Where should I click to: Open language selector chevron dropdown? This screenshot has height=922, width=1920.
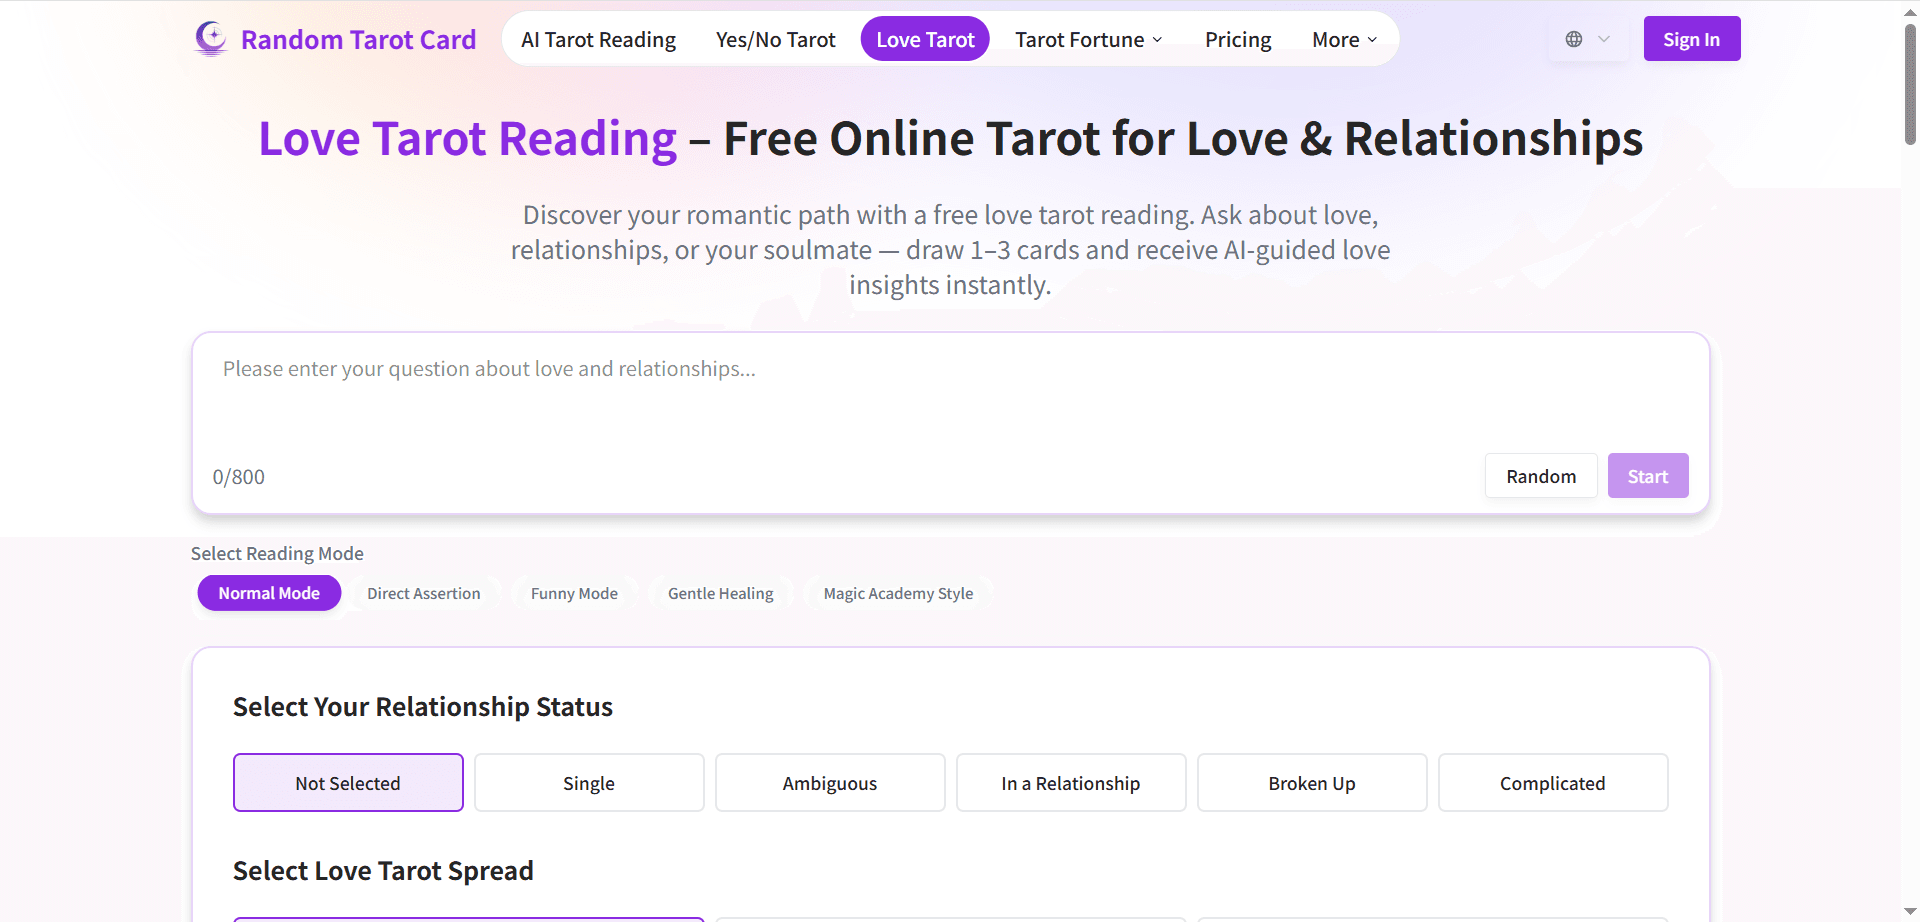(1604, 39)
